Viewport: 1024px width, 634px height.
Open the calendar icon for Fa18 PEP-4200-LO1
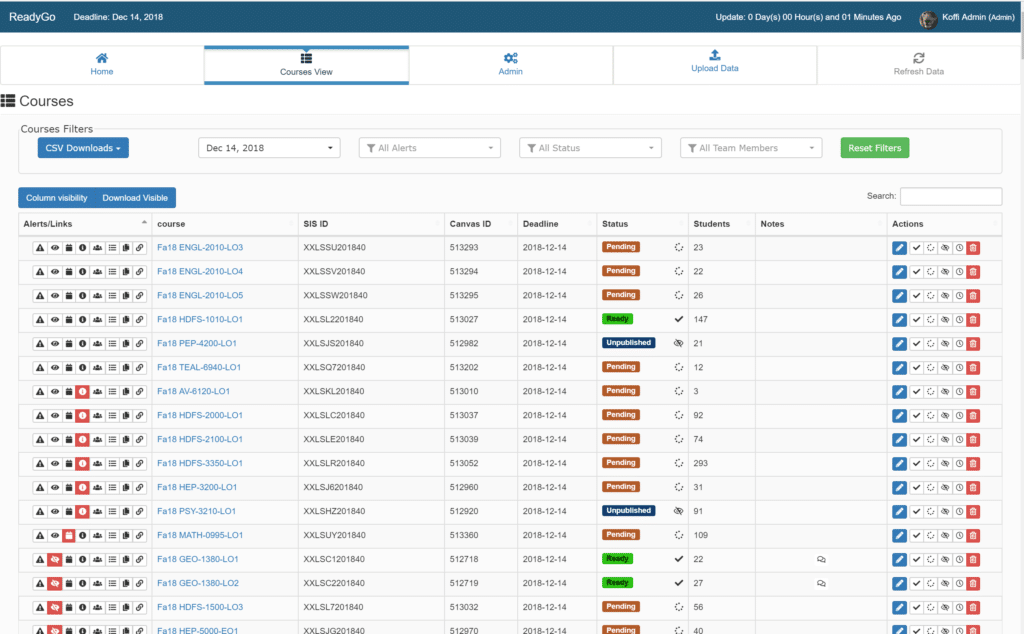pyautogui.click(x=68, y=343)
